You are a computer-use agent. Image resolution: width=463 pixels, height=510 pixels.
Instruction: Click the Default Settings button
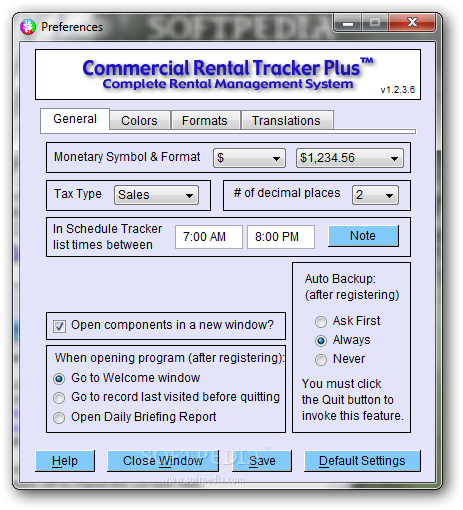[362, 461]
